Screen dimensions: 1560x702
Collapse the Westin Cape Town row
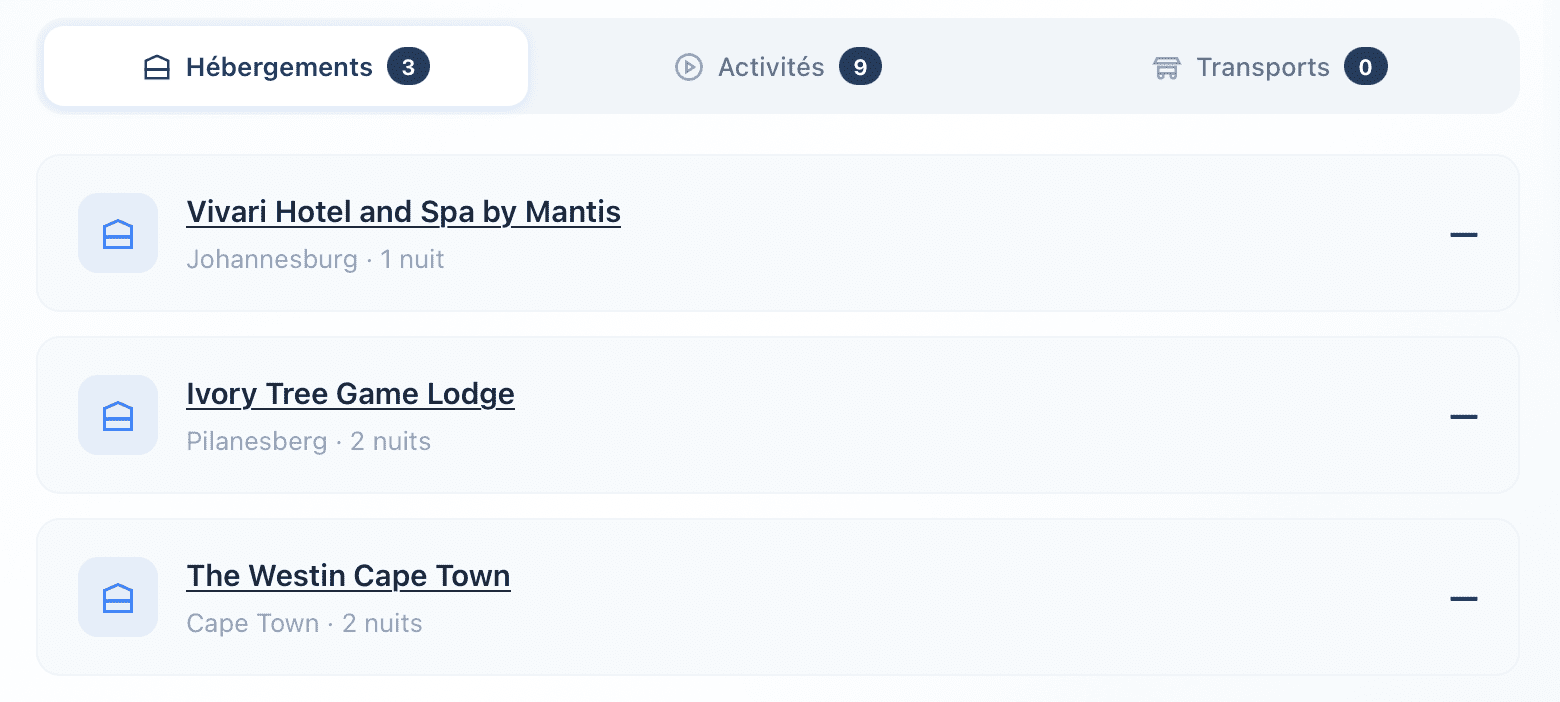(1463, 598)
